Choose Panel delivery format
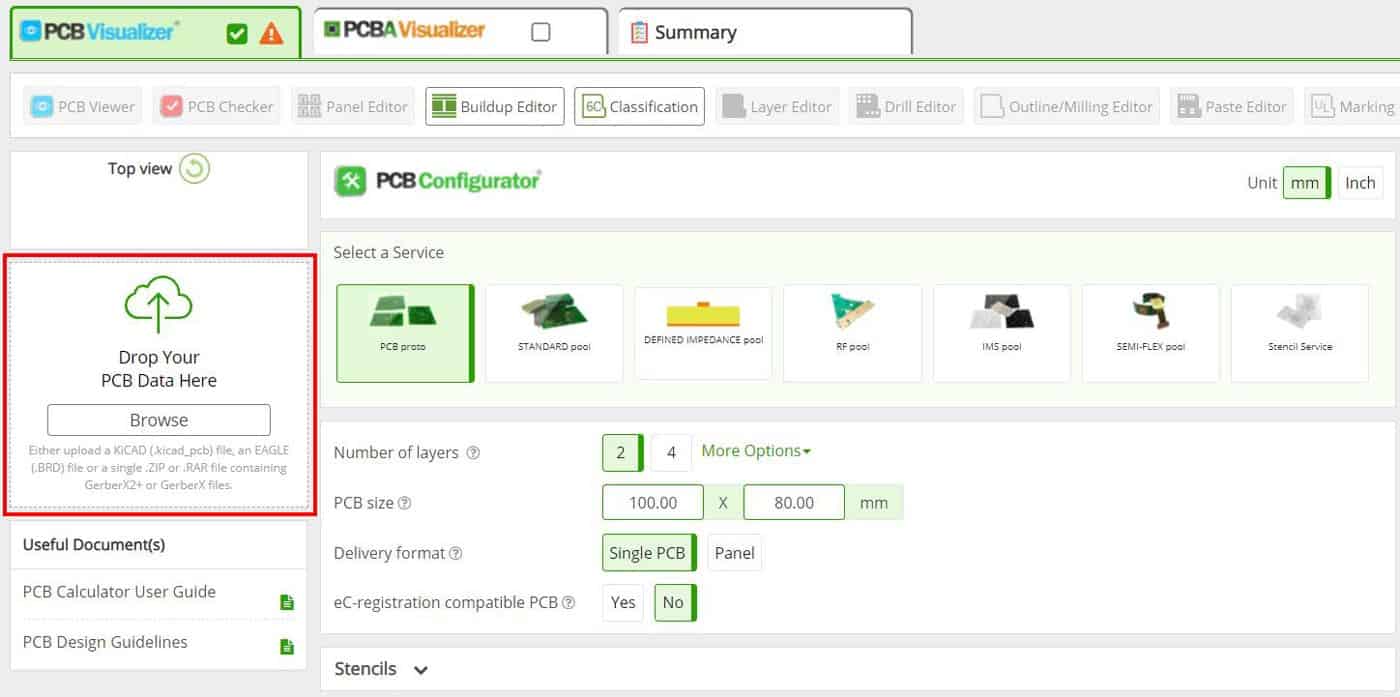Viewport: 1400px width, 697px height. pos(734,553)
